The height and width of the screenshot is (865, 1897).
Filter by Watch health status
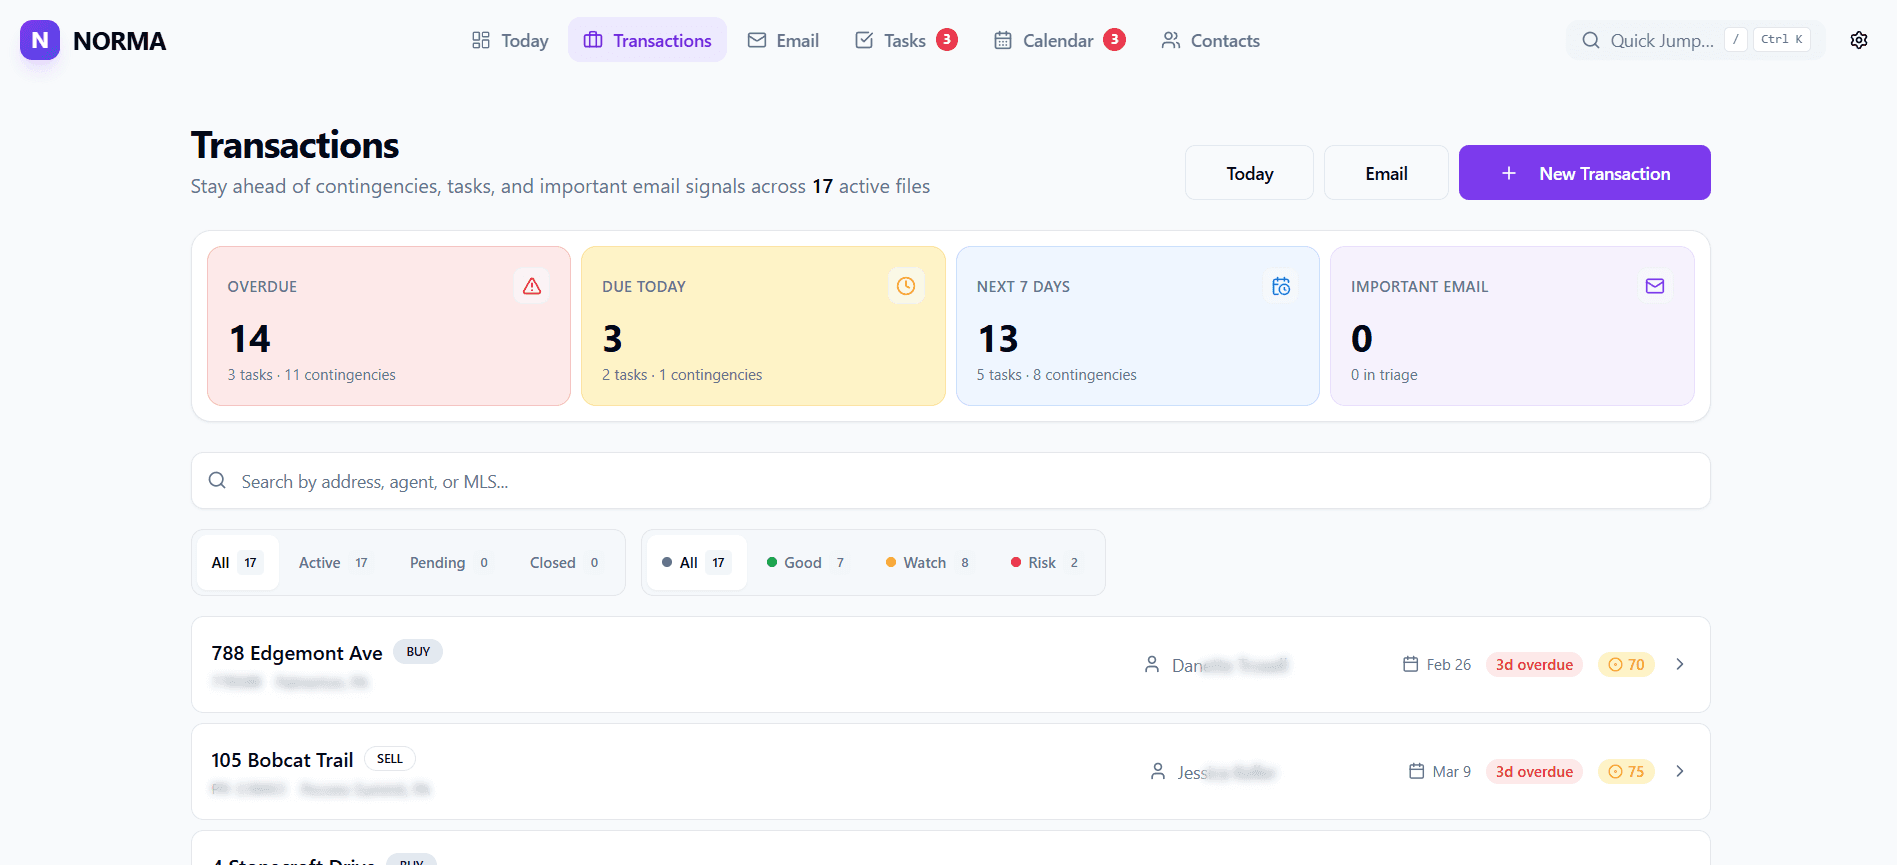click(x=926, y=563)
